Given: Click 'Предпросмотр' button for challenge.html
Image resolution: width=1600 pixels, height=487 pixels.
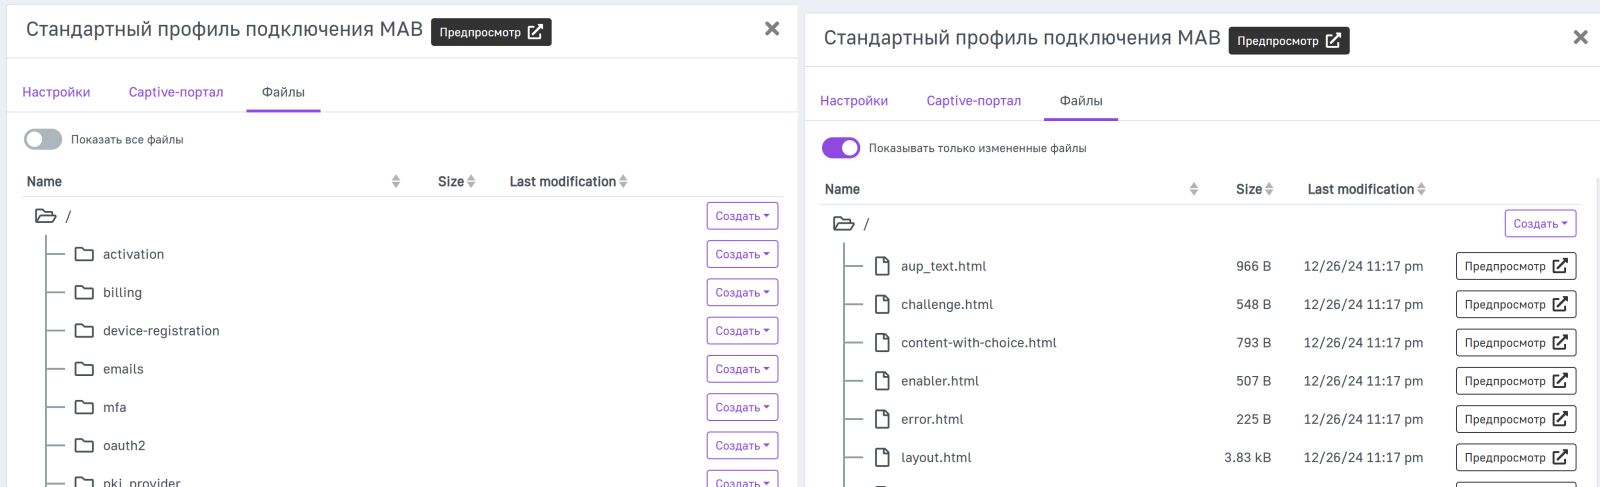Looking at the screenshot, I should coord(1515,305).
